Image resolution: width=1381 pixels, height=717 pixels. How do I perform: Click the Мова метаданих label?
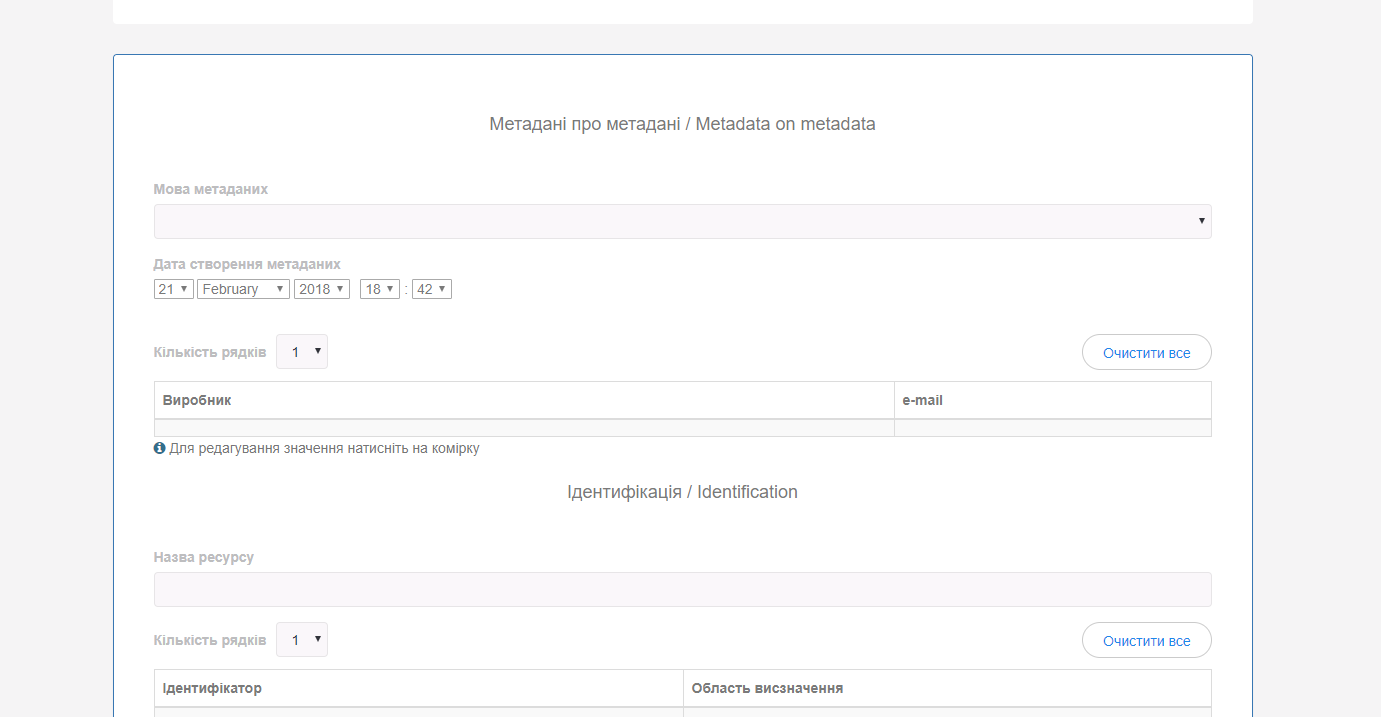[211, 189]
